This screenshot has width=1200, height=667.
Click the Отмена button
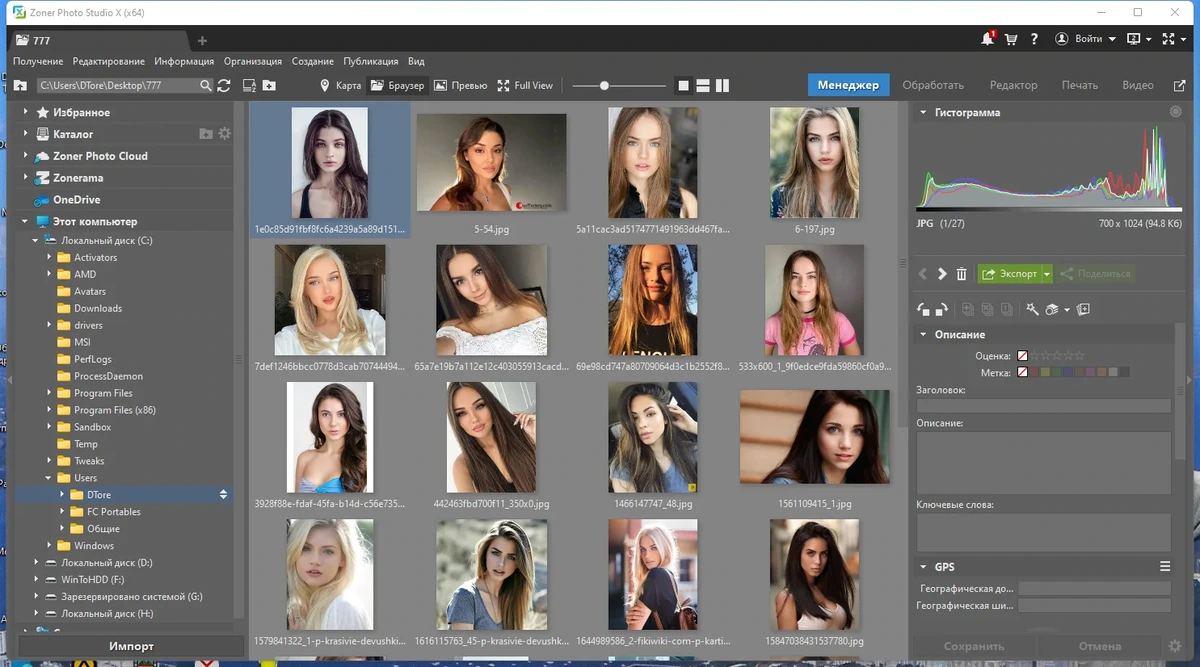point(1099,646)
